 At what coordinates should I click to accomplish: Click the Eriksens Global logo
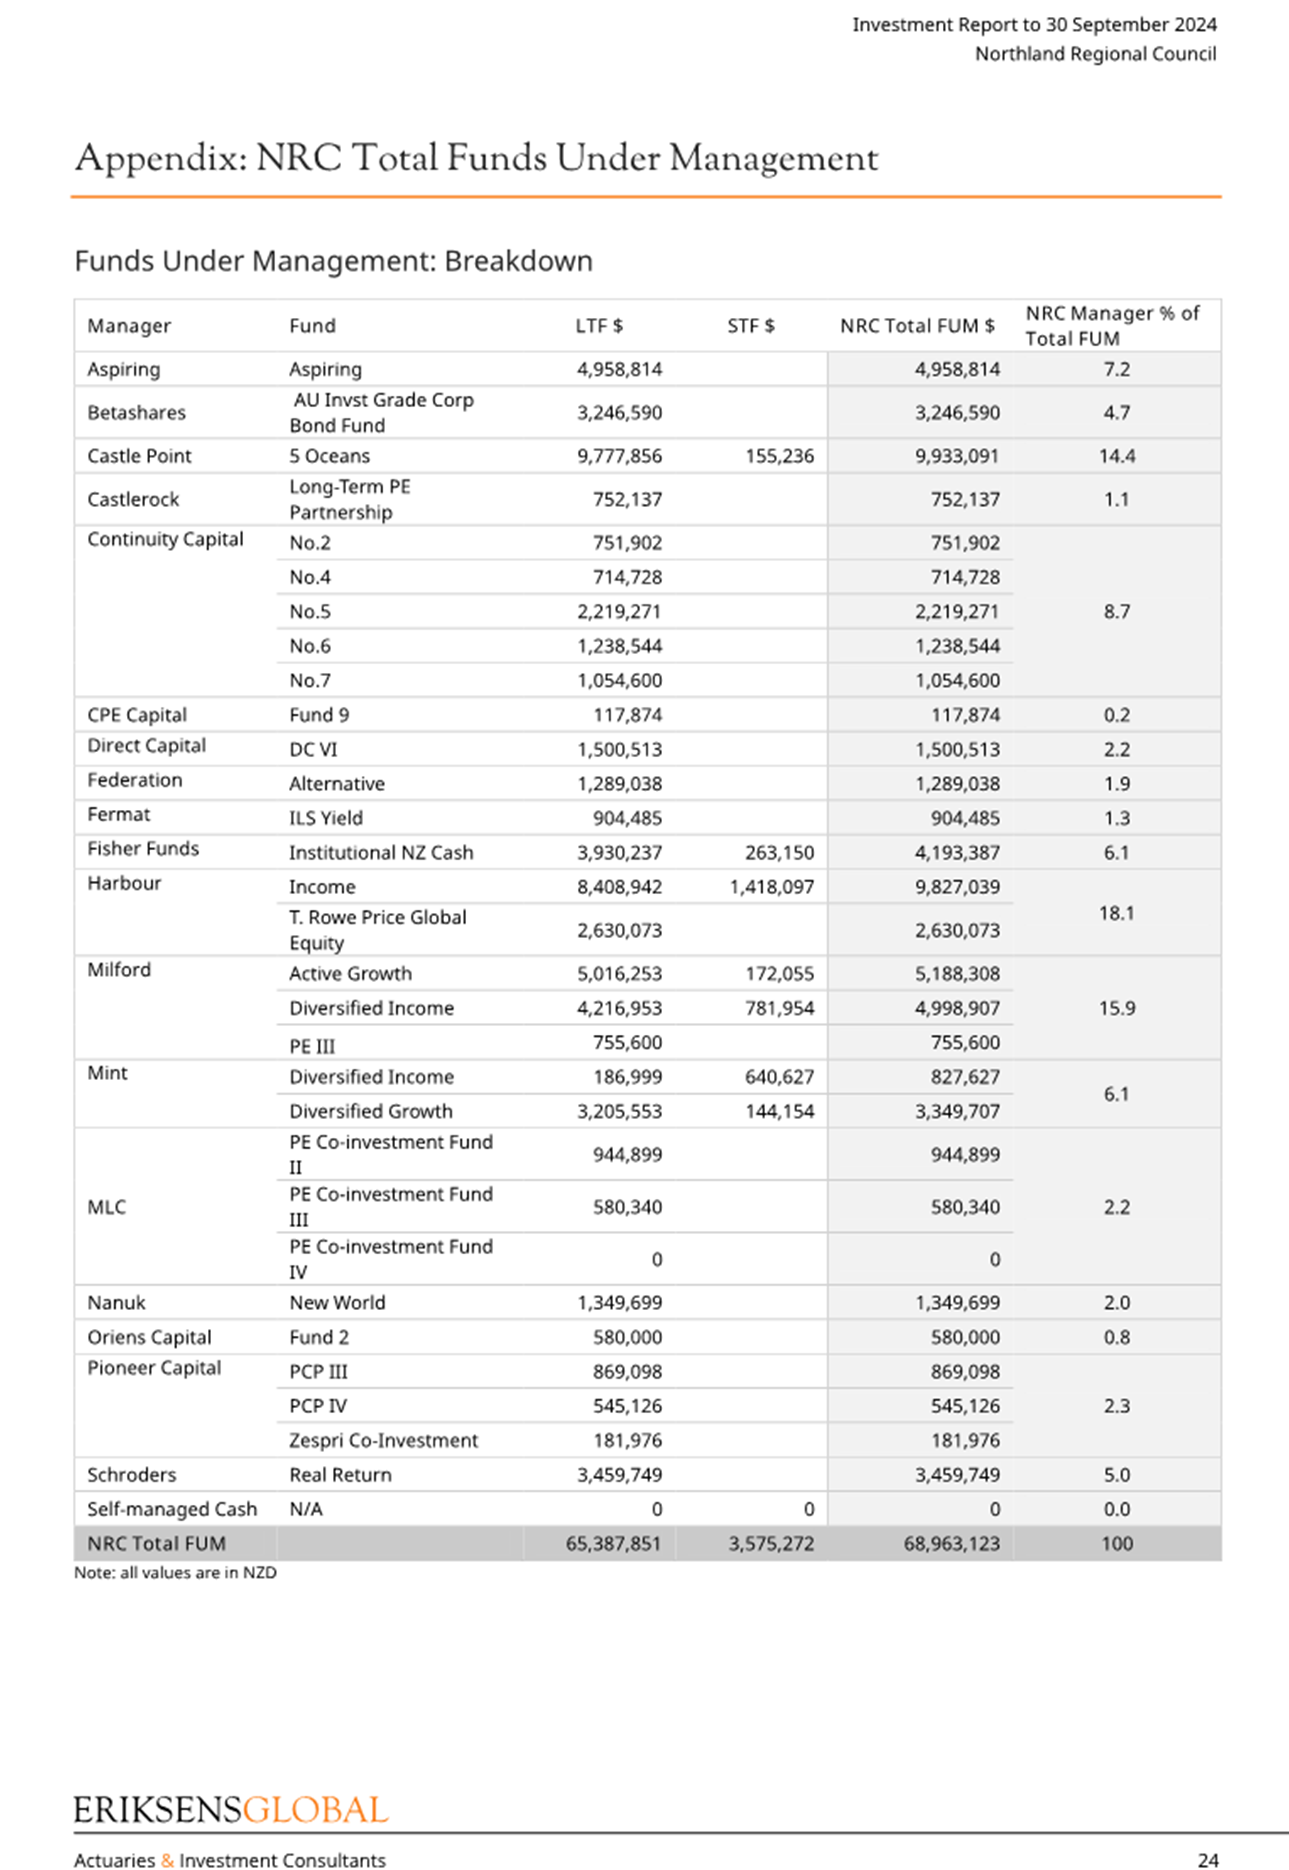pos(231,1810)
